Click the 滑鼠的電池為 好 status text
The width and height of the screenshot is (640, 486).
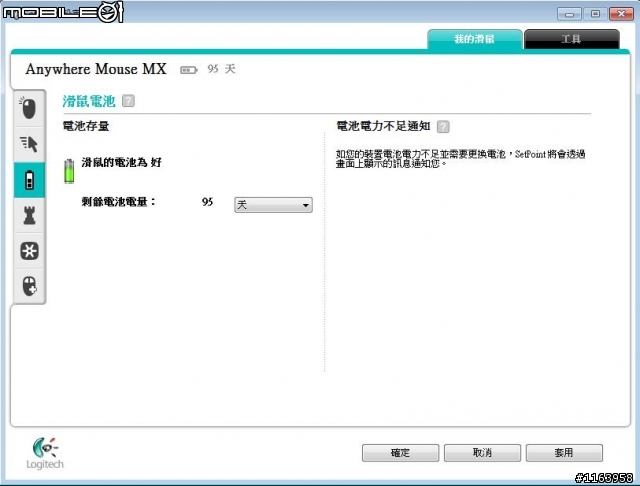[x=122, y=162]
